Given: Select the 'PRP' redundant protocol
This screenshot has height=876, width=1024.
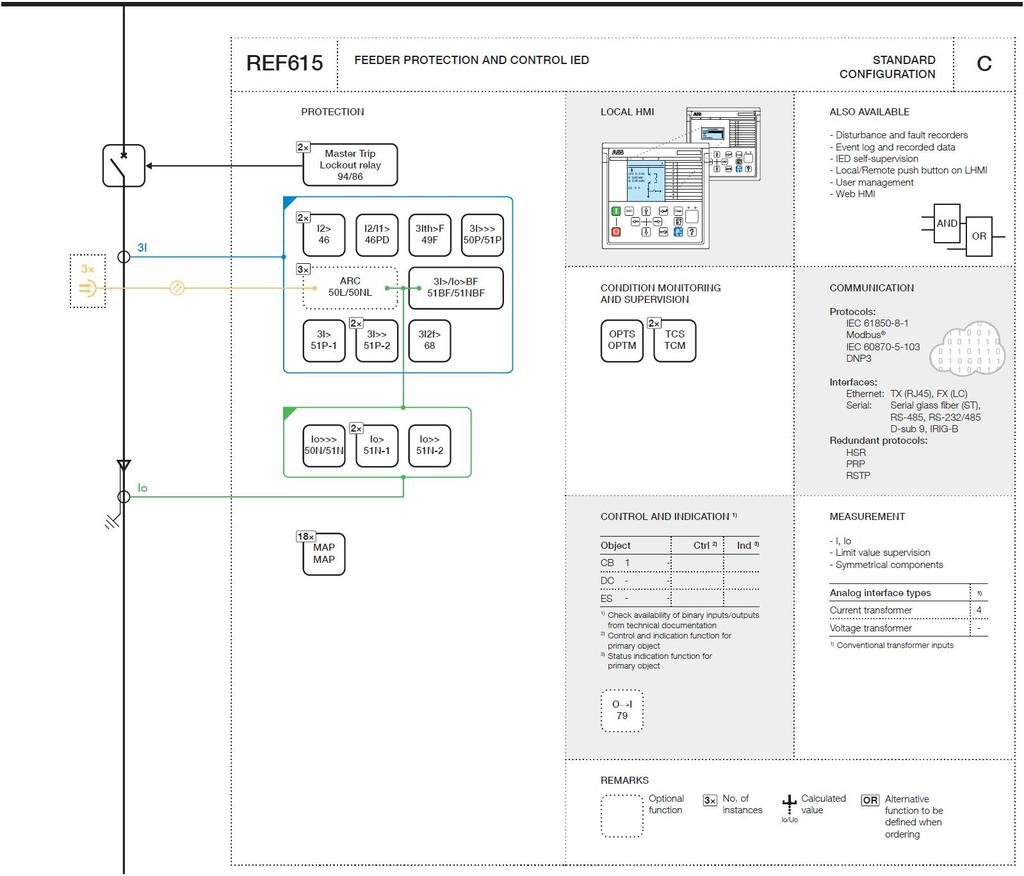Looking at the screenshot, I should (856, 464).
